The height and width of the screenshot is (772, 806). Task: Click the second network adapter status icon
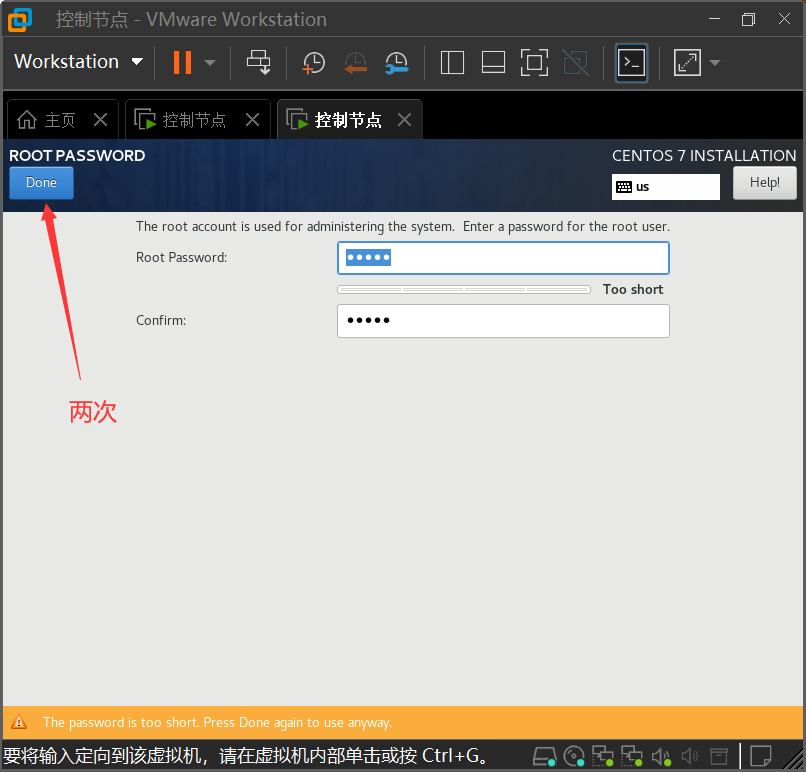(632, 756)
